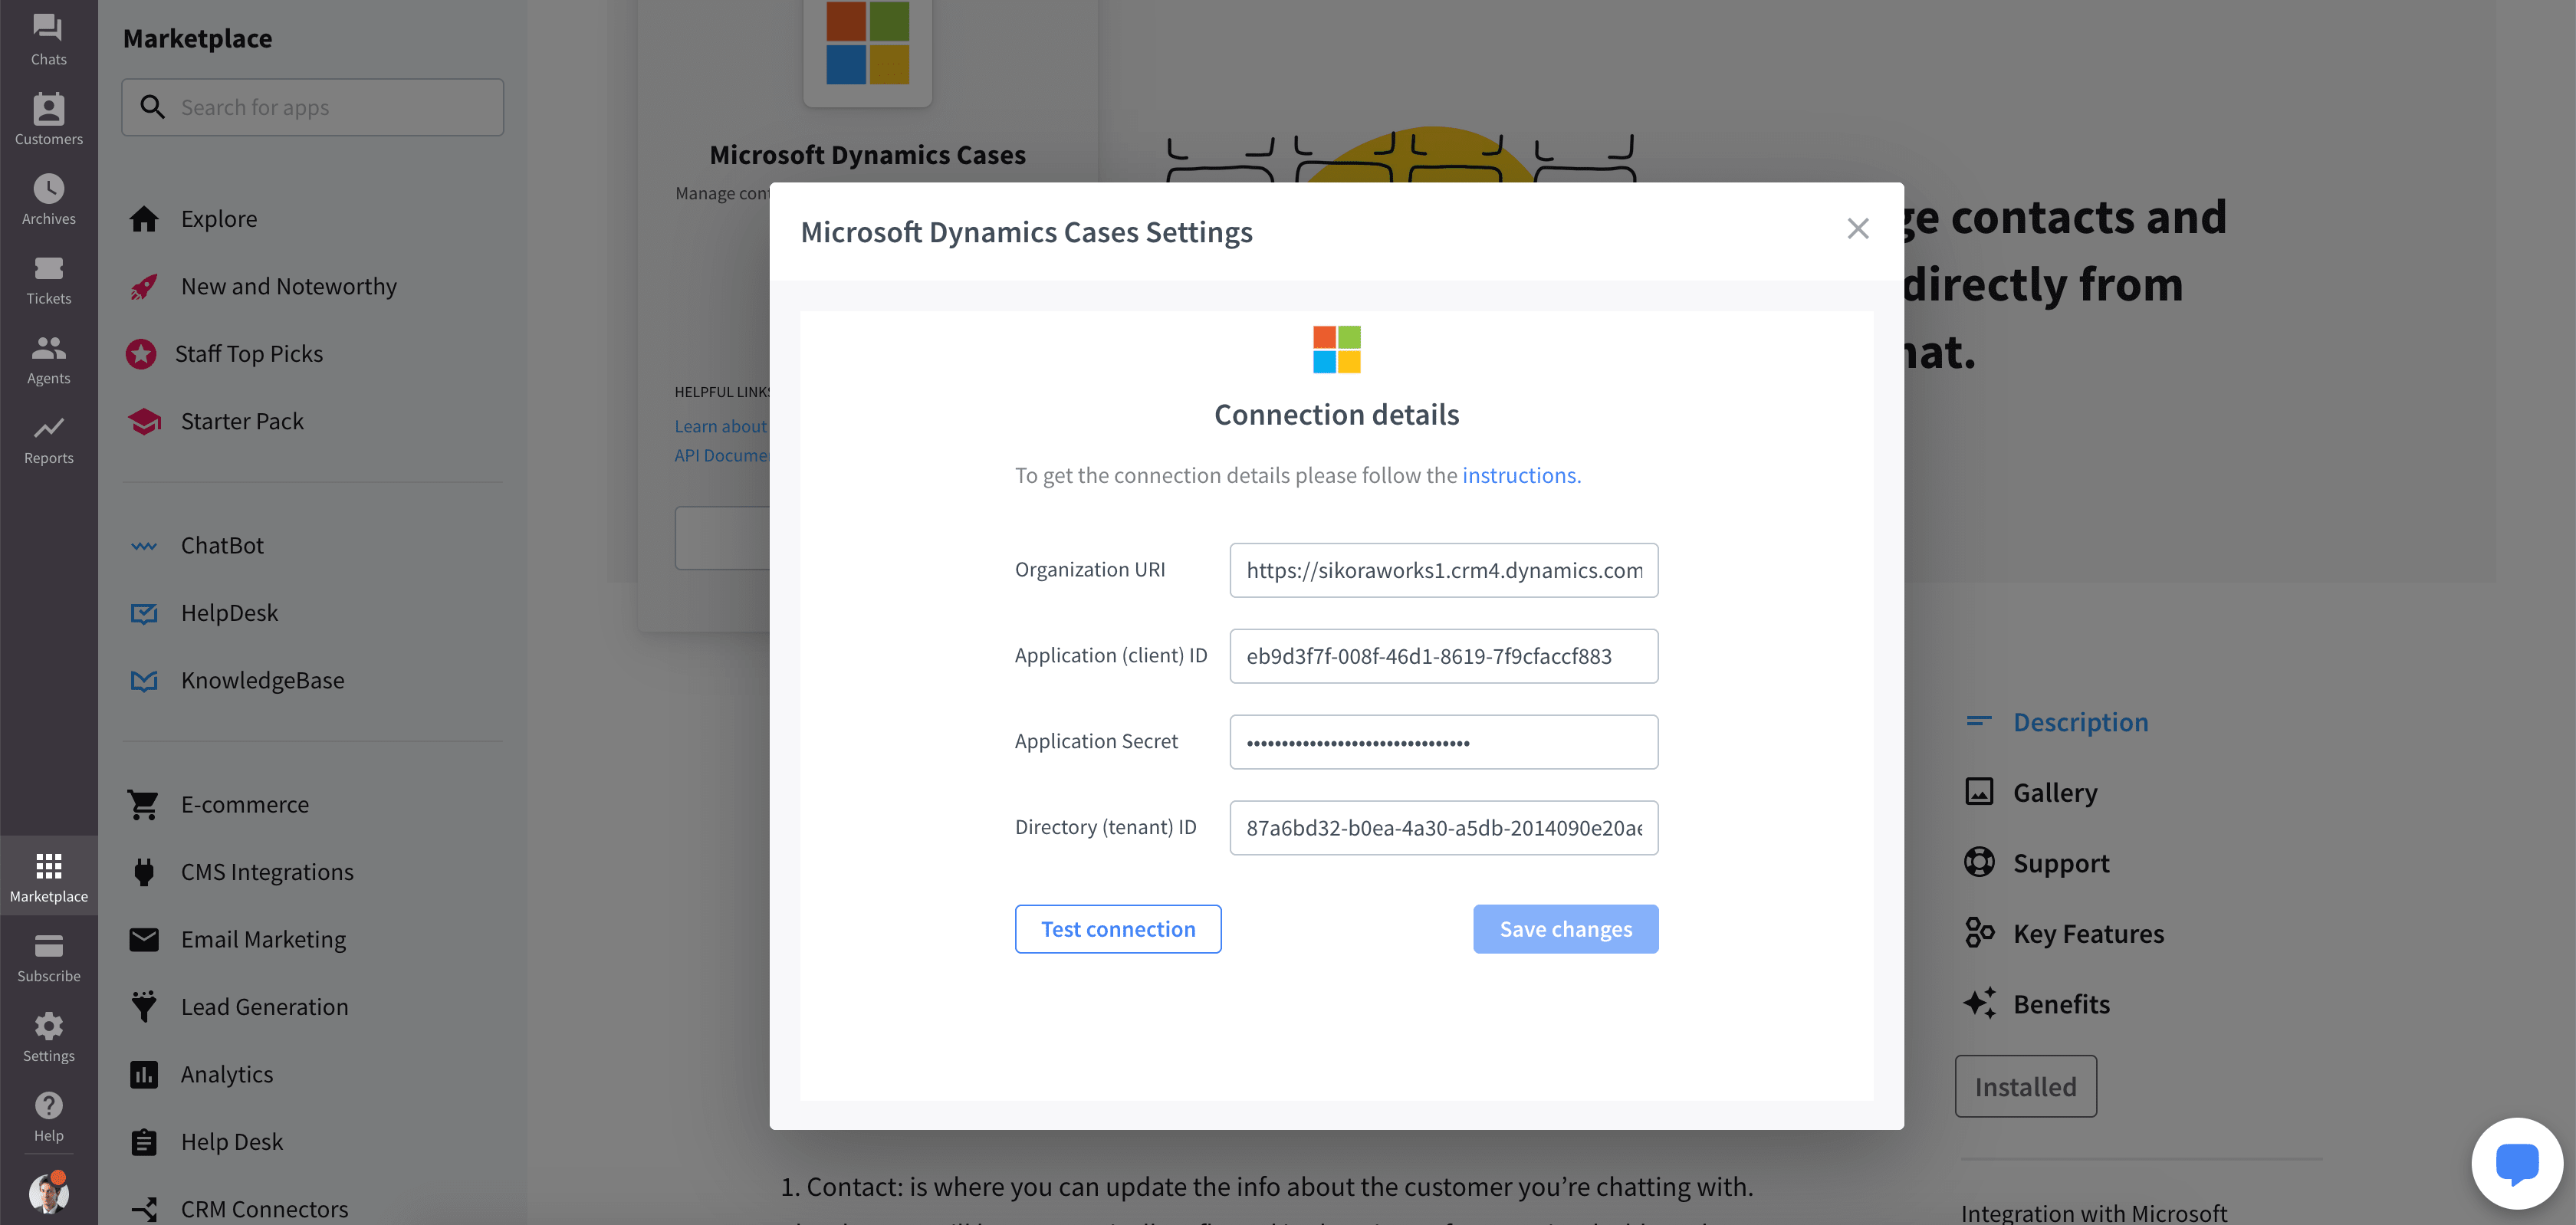This screenshot has height=1225, width=2576.
Task: Select Starter Pack category
Action: point(242,422)
